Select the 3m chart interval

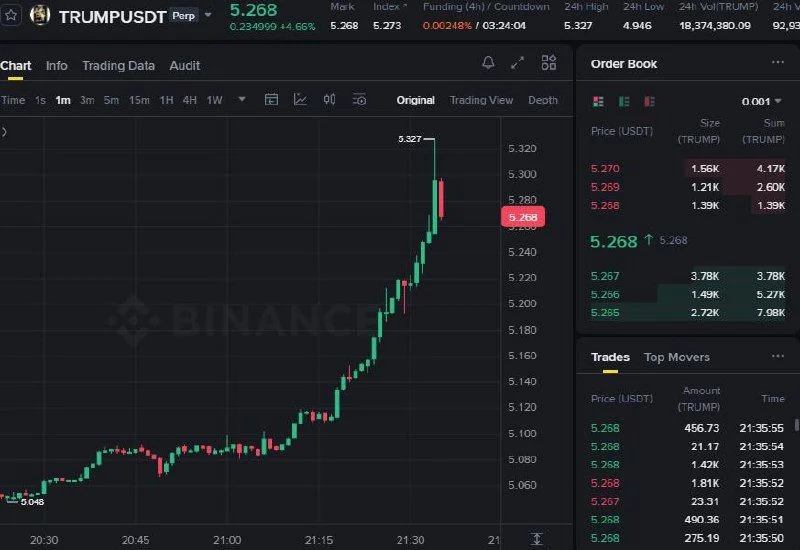(x=87, y=100)
